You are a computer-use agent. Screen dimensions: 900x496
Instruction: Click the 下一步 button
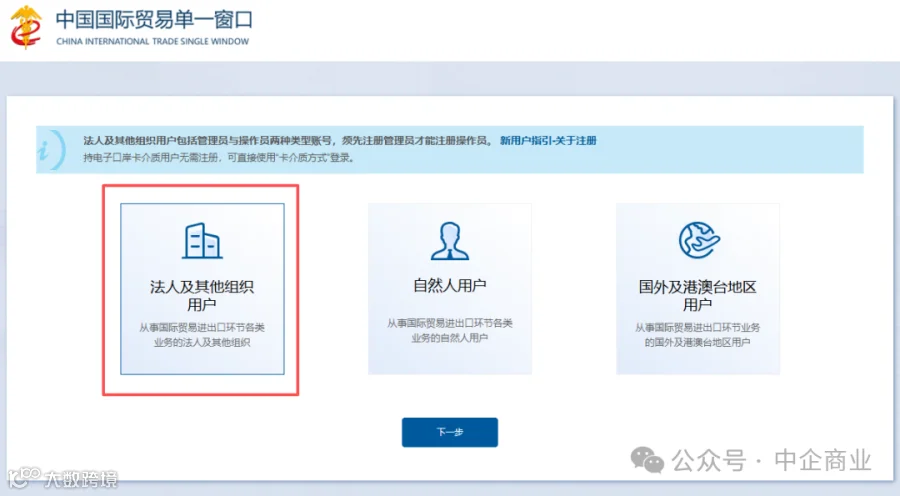450,432
